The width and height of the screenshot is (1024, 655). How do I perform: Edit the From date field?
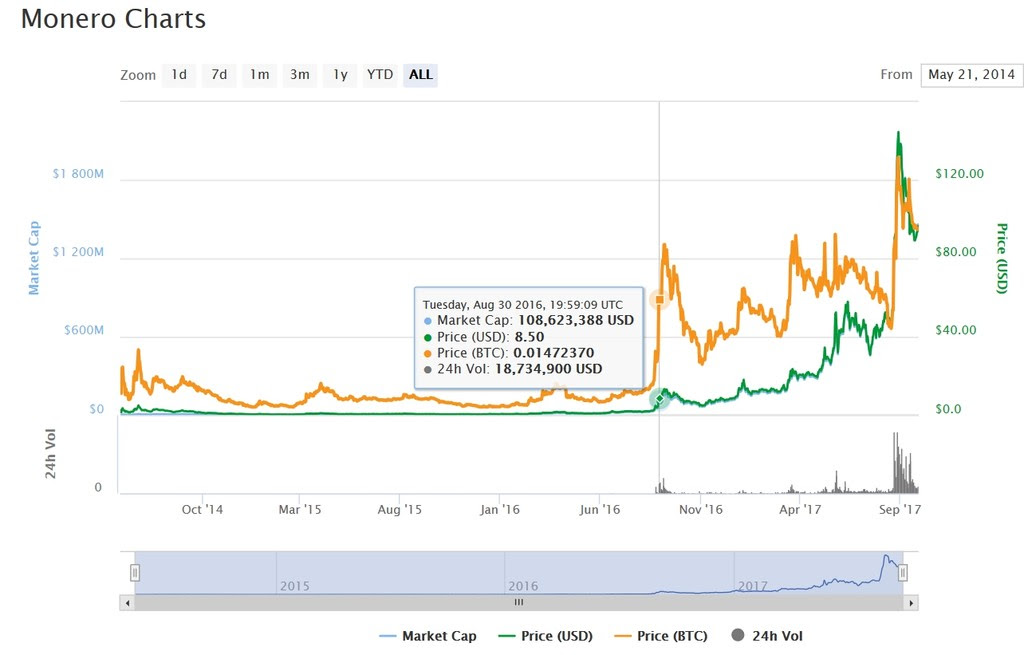tap(972, 75)
